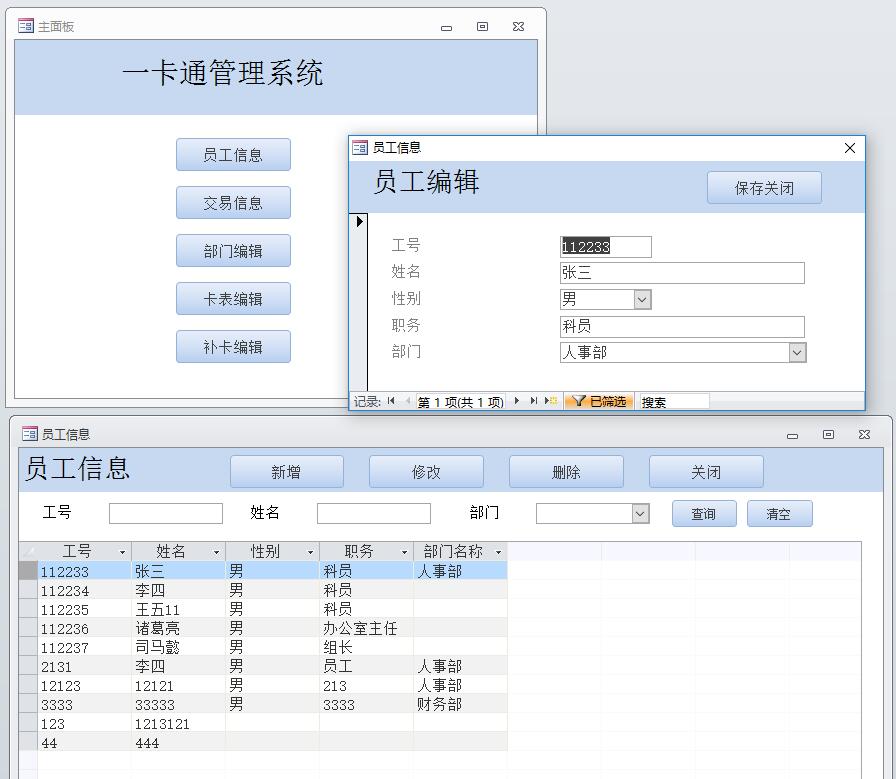Click the 工号 search input field
Image resolution: width=896 pixels, height=779 pixels.
(166, 513)
